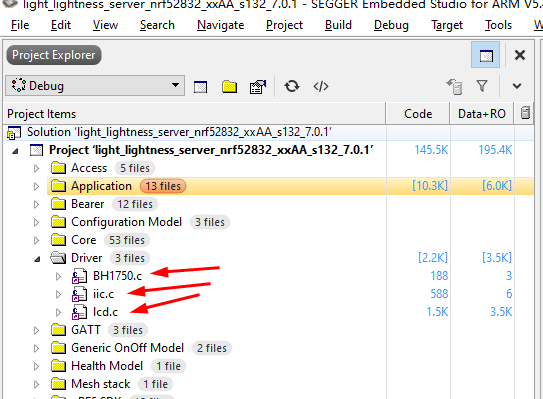Open the Build menu
Viewport: 543px width, 399px height.
click(338, 25)
